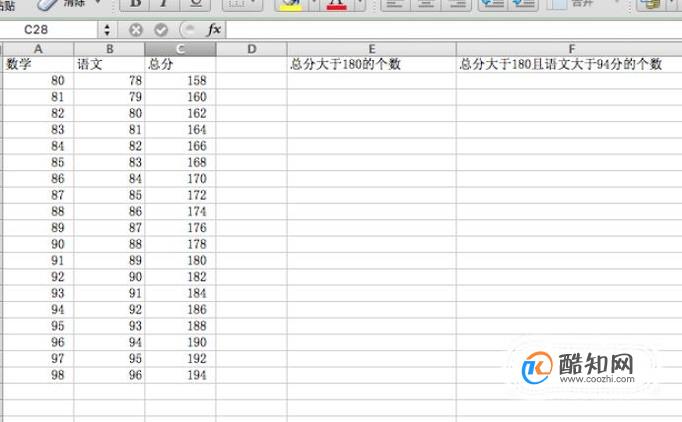Screen dimensions: 682x422
Task: Select the cell 总分大于180且语文大于94分的个数
Action: pos(570,64)
